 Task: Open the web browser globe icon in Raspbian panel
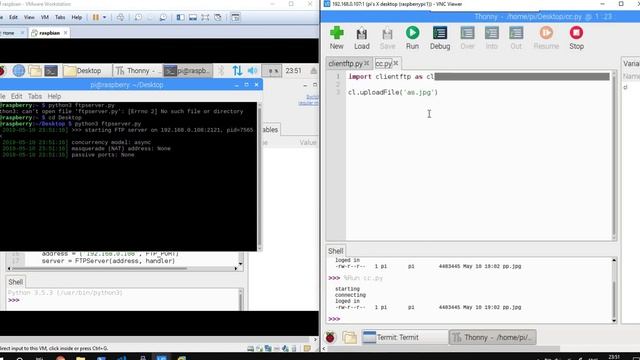click(x=18, y=71)
